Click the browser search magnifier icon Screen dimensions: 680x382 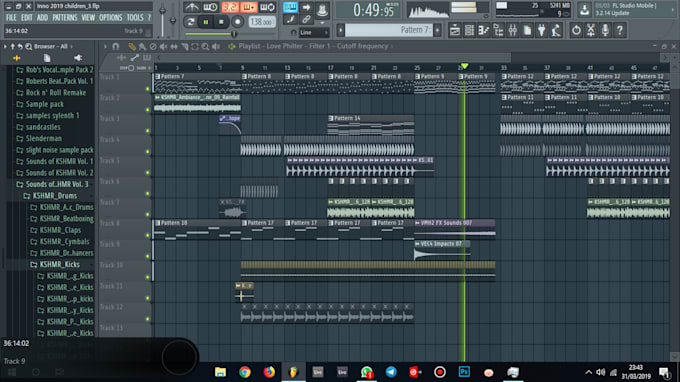[29, 46]
